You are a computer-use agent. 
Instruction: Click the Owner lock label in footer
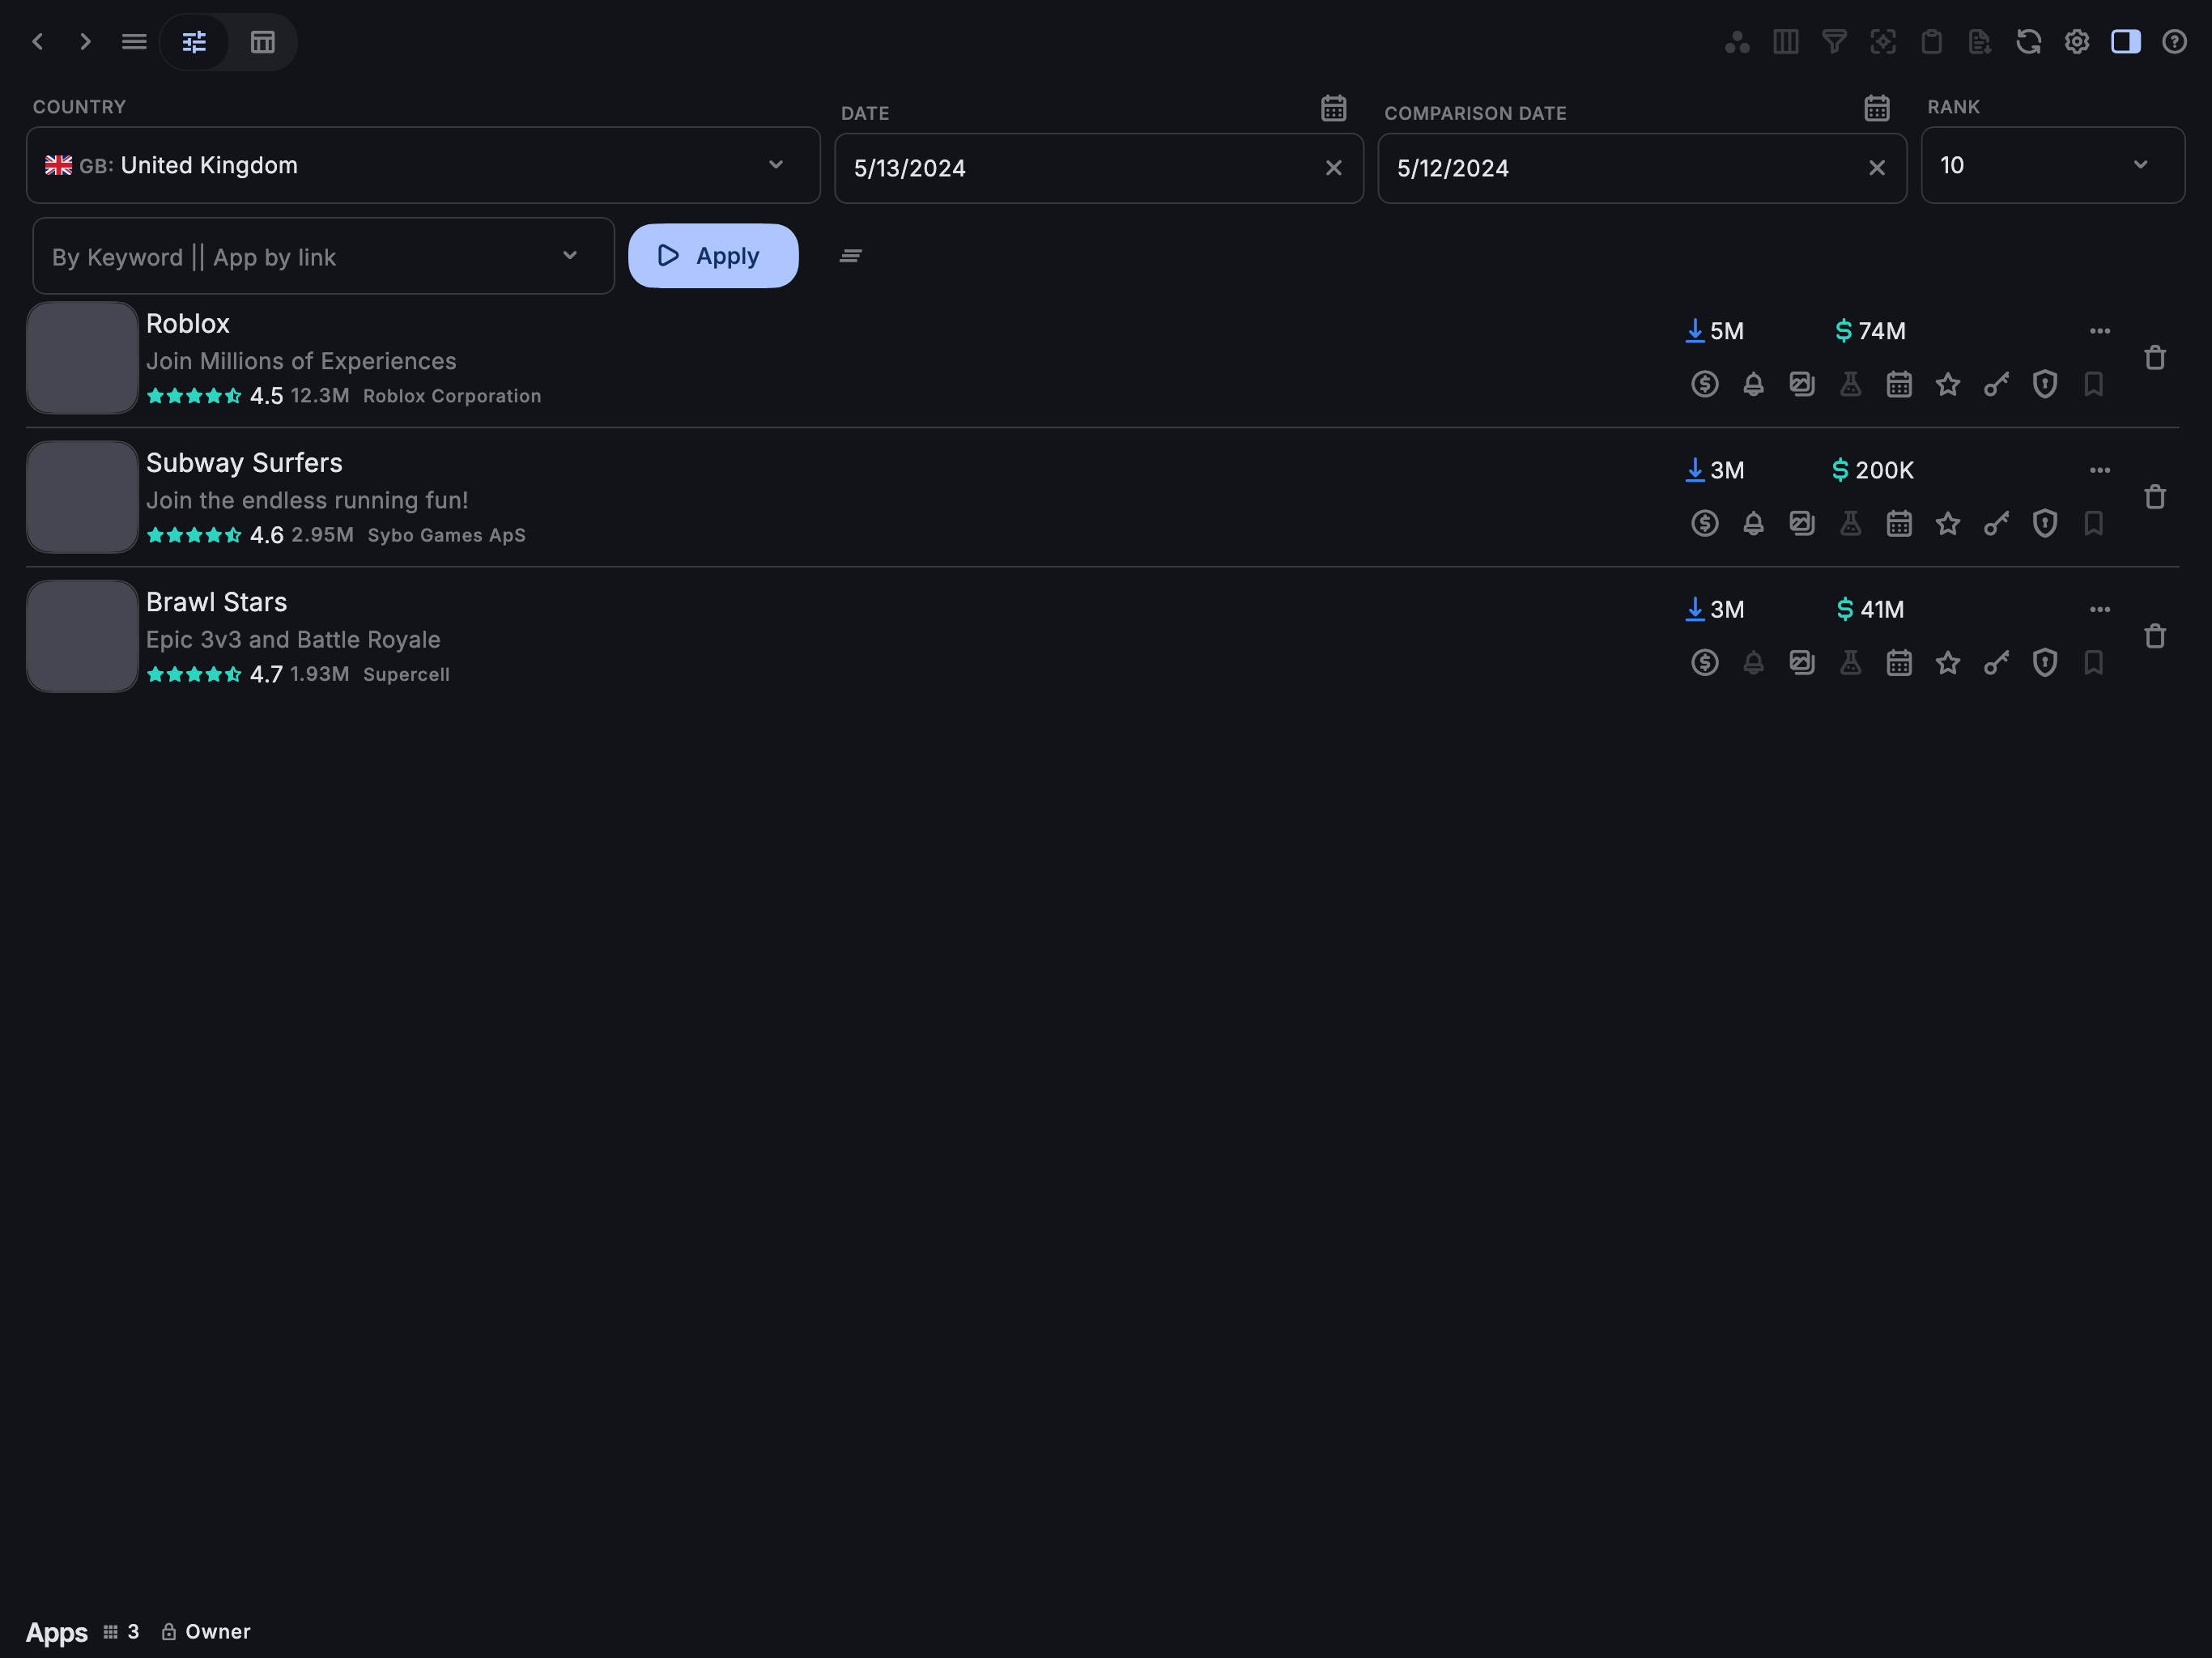(x=206, y=1631)
